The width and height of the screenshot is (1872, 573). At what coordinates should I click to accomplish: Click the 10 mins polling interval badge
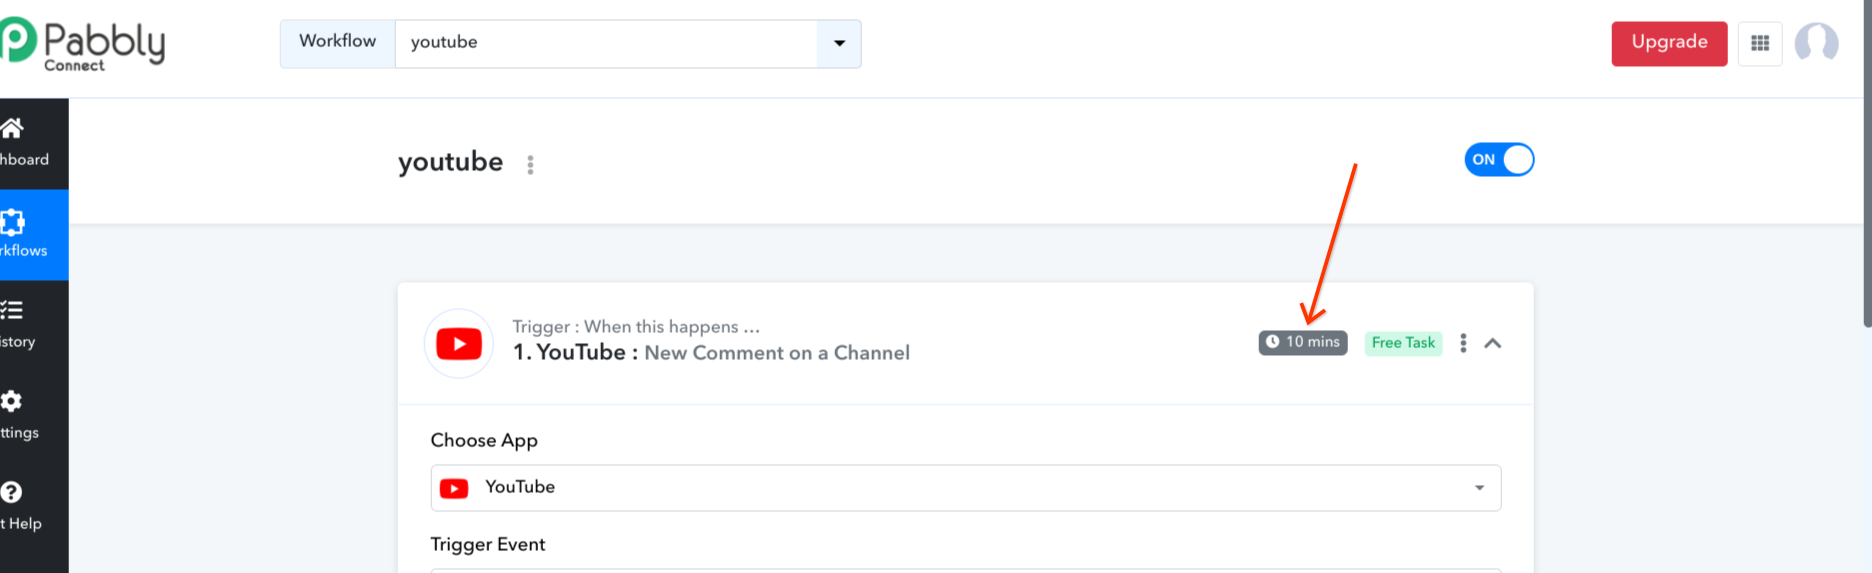tap(1303, 343)
